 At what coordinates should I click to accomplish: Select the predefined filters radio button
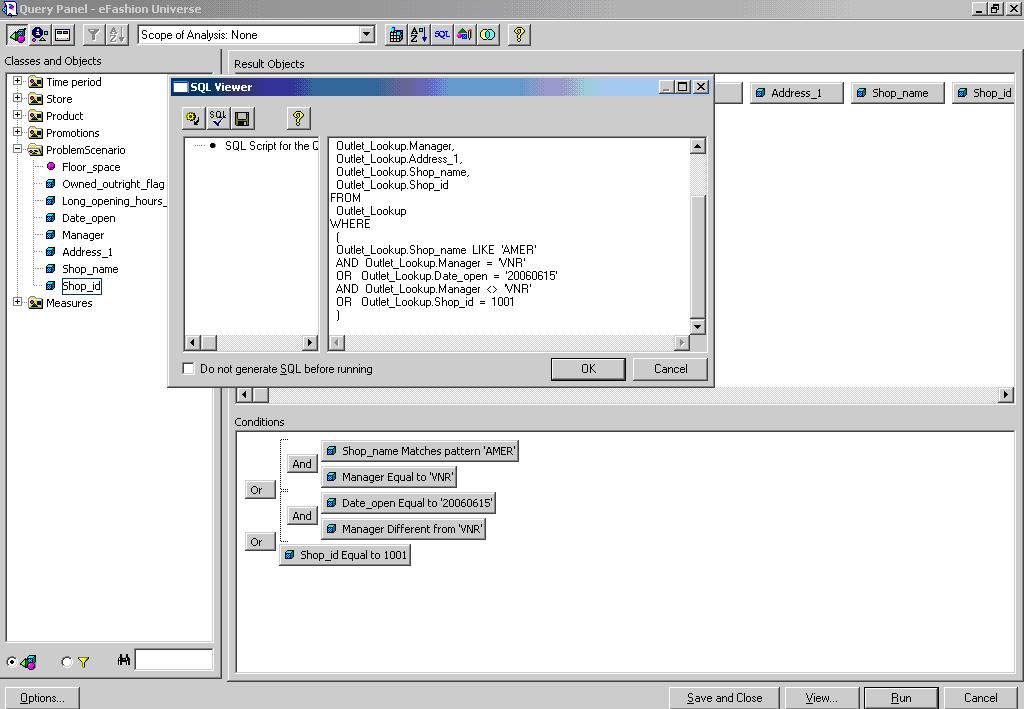[67, 662]
